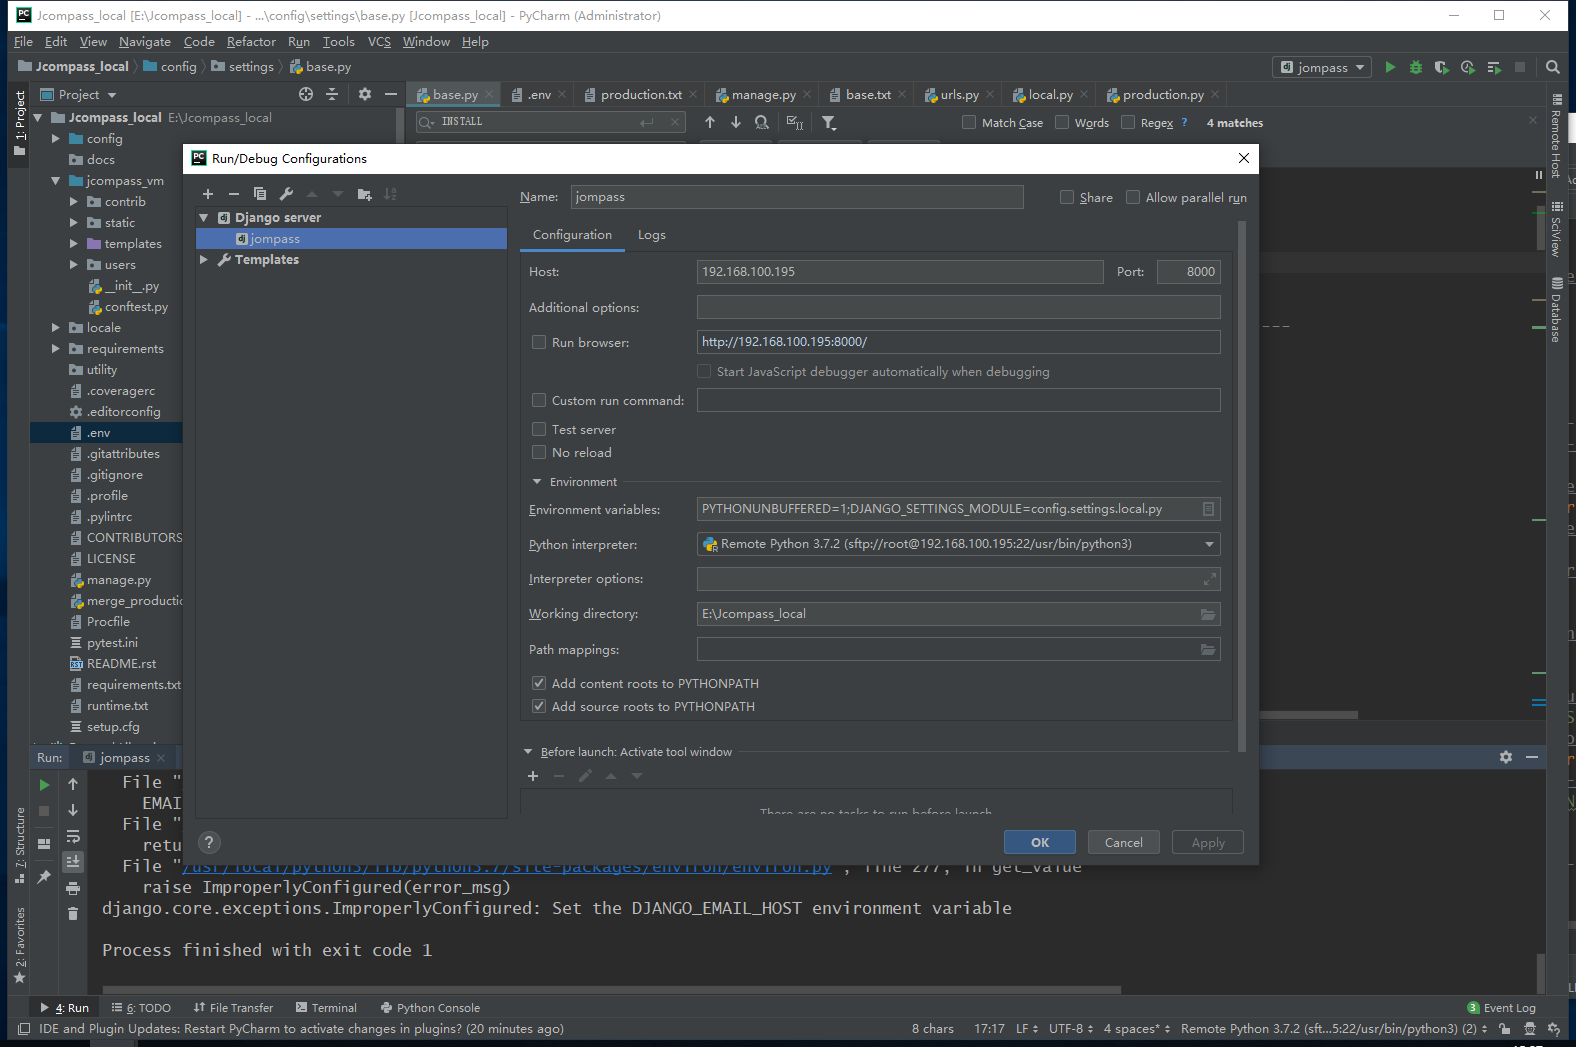Viewport: 1576px width, 1047px height.
Task: Edit templates wrench icon in dialog
Action: click(286, 194)
